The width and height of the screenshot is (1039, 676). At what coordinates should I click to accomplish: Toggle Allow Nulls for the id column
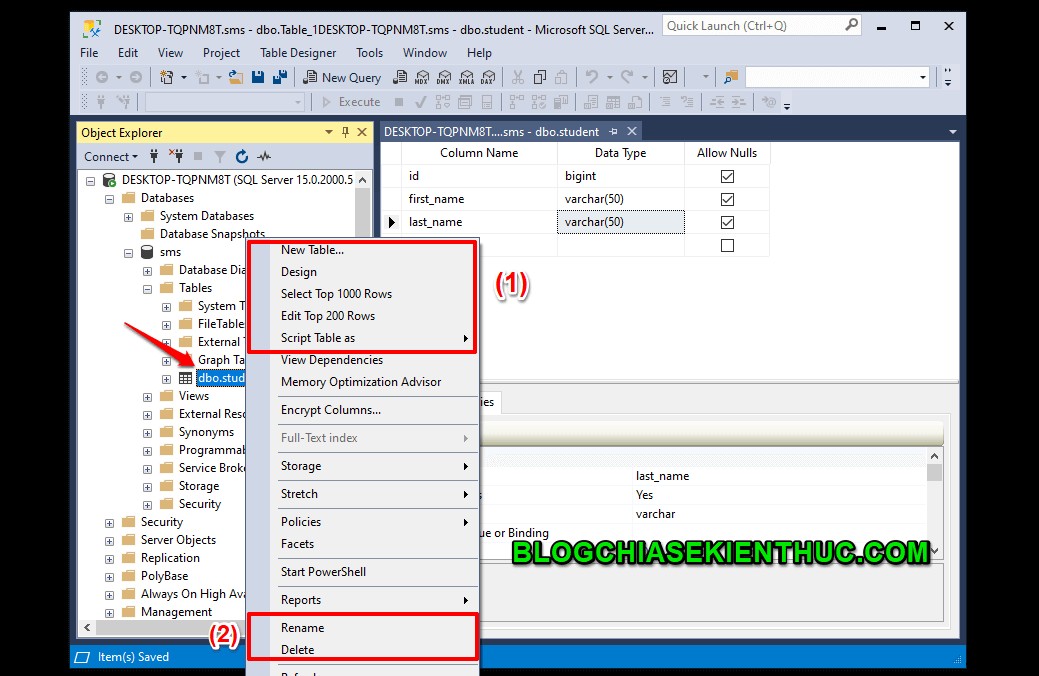coord(725,175)
